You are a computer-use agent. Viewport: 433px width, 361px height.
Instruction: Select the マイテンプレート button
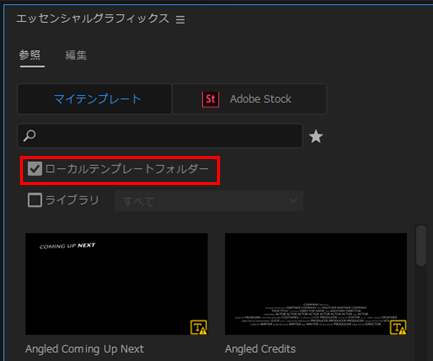95,99
